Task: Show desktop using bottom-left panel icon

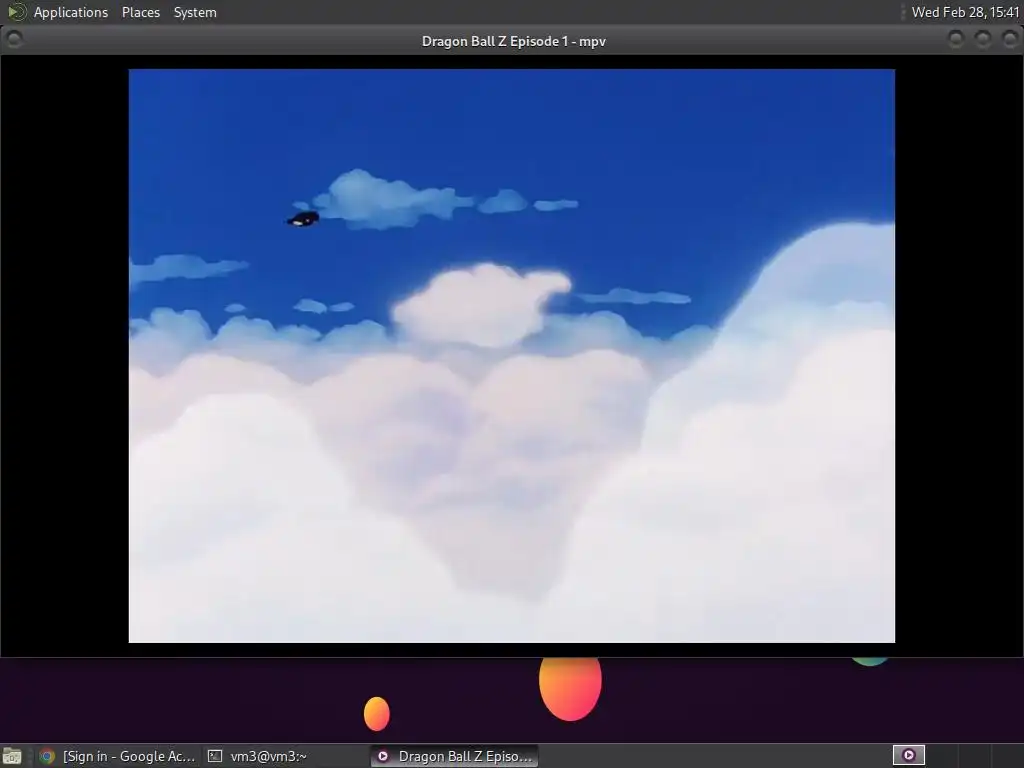Action: tap(12, 756)
